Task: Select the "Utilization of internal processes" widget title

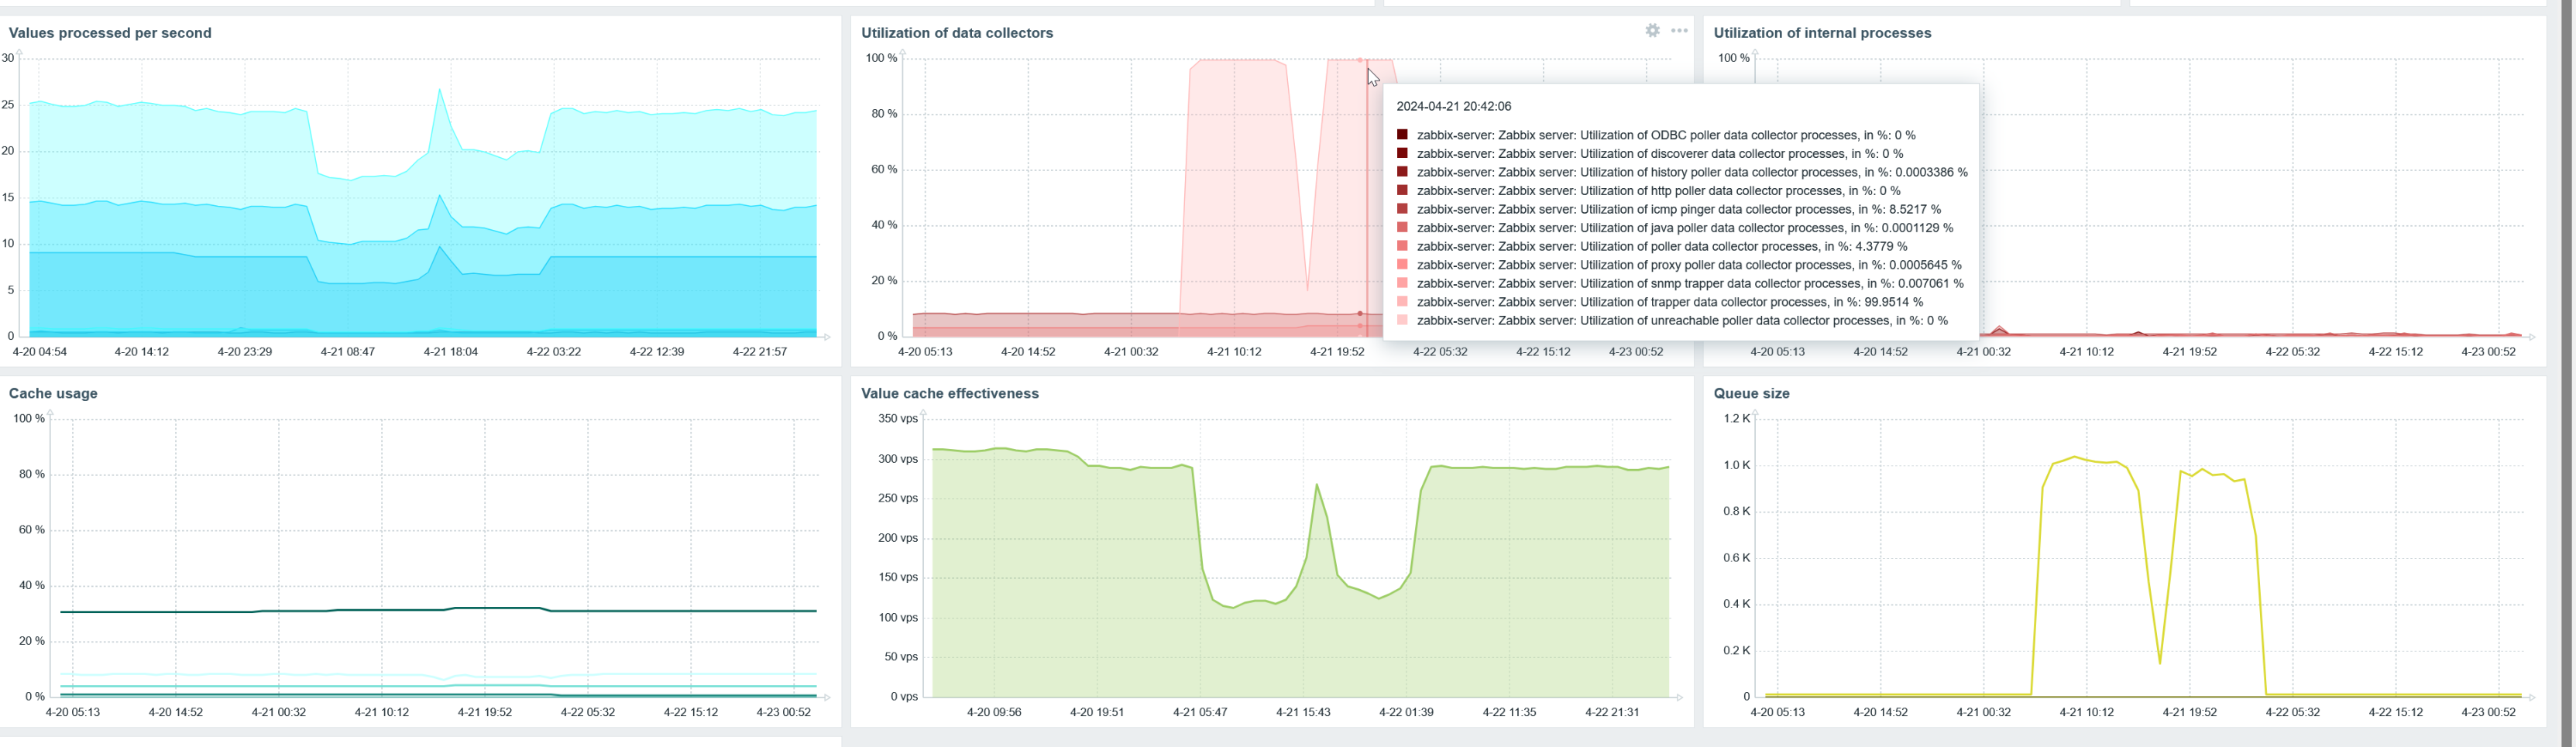Action: coord(1822,33)
